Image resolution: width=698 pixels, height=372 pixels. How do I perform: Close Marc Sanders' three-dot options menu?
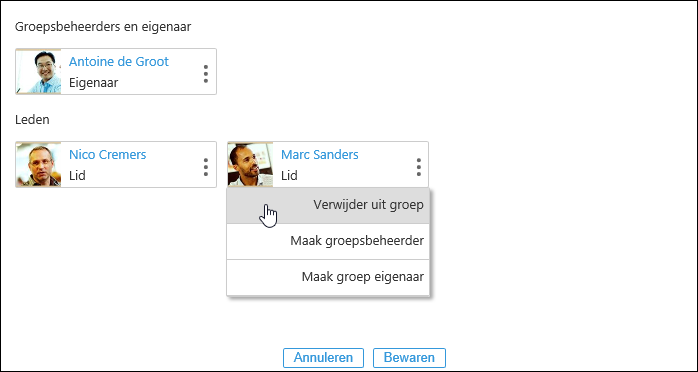coord(418,167)
